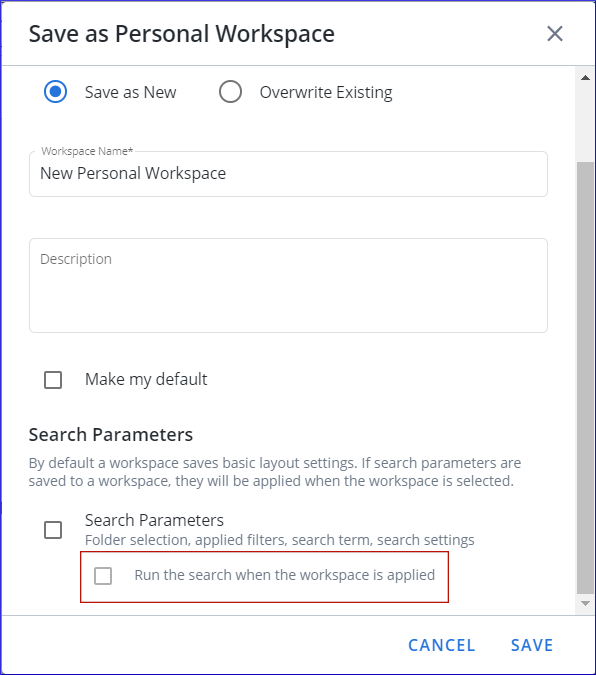Close the Save as Personal Workspace dialog

[555, 34]
